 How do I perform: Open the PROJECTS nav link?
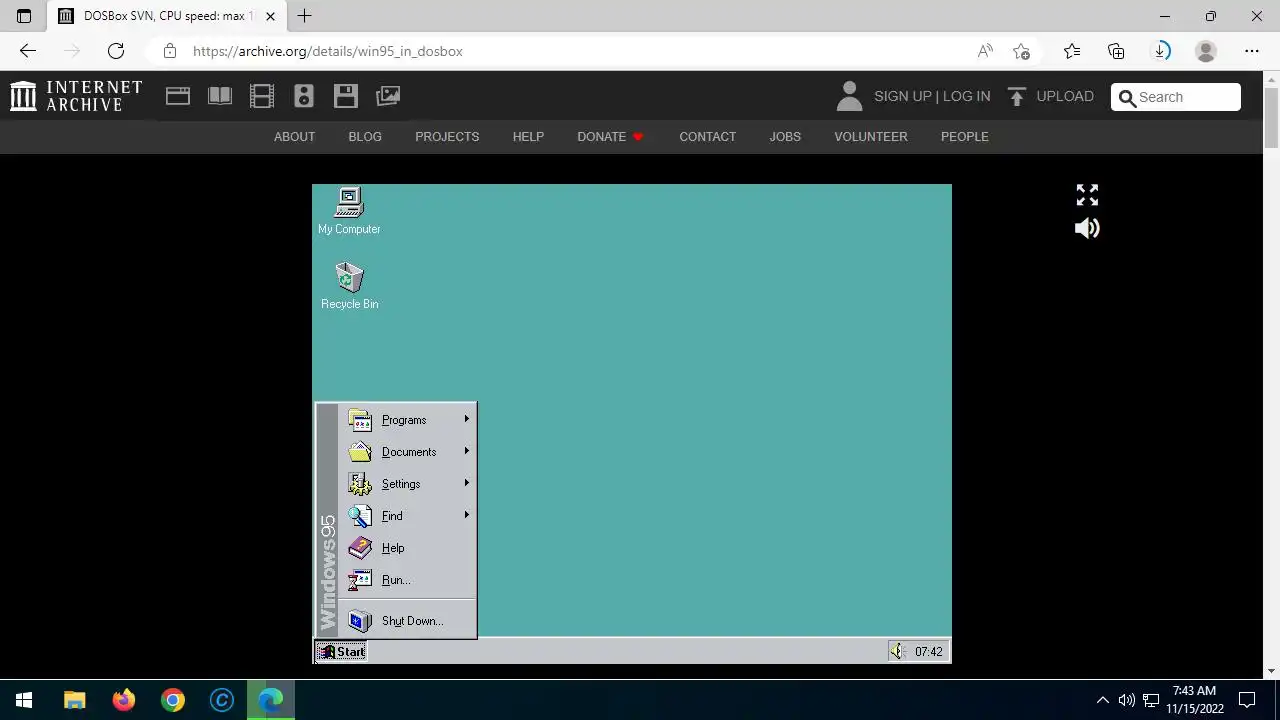point(447,137)
